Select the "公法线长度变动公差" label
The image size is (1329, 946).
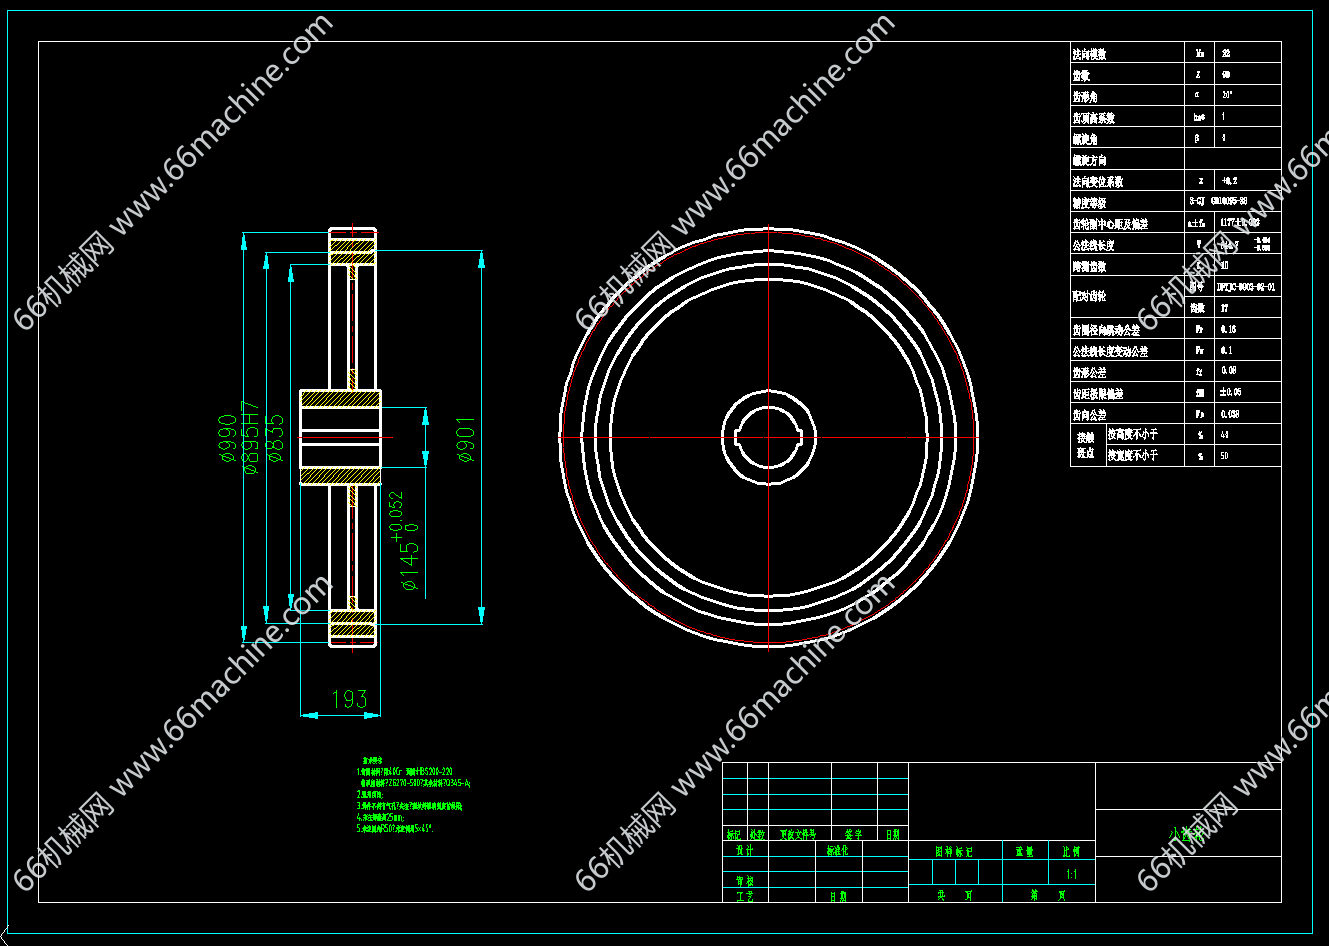[x=1110, y=351]
